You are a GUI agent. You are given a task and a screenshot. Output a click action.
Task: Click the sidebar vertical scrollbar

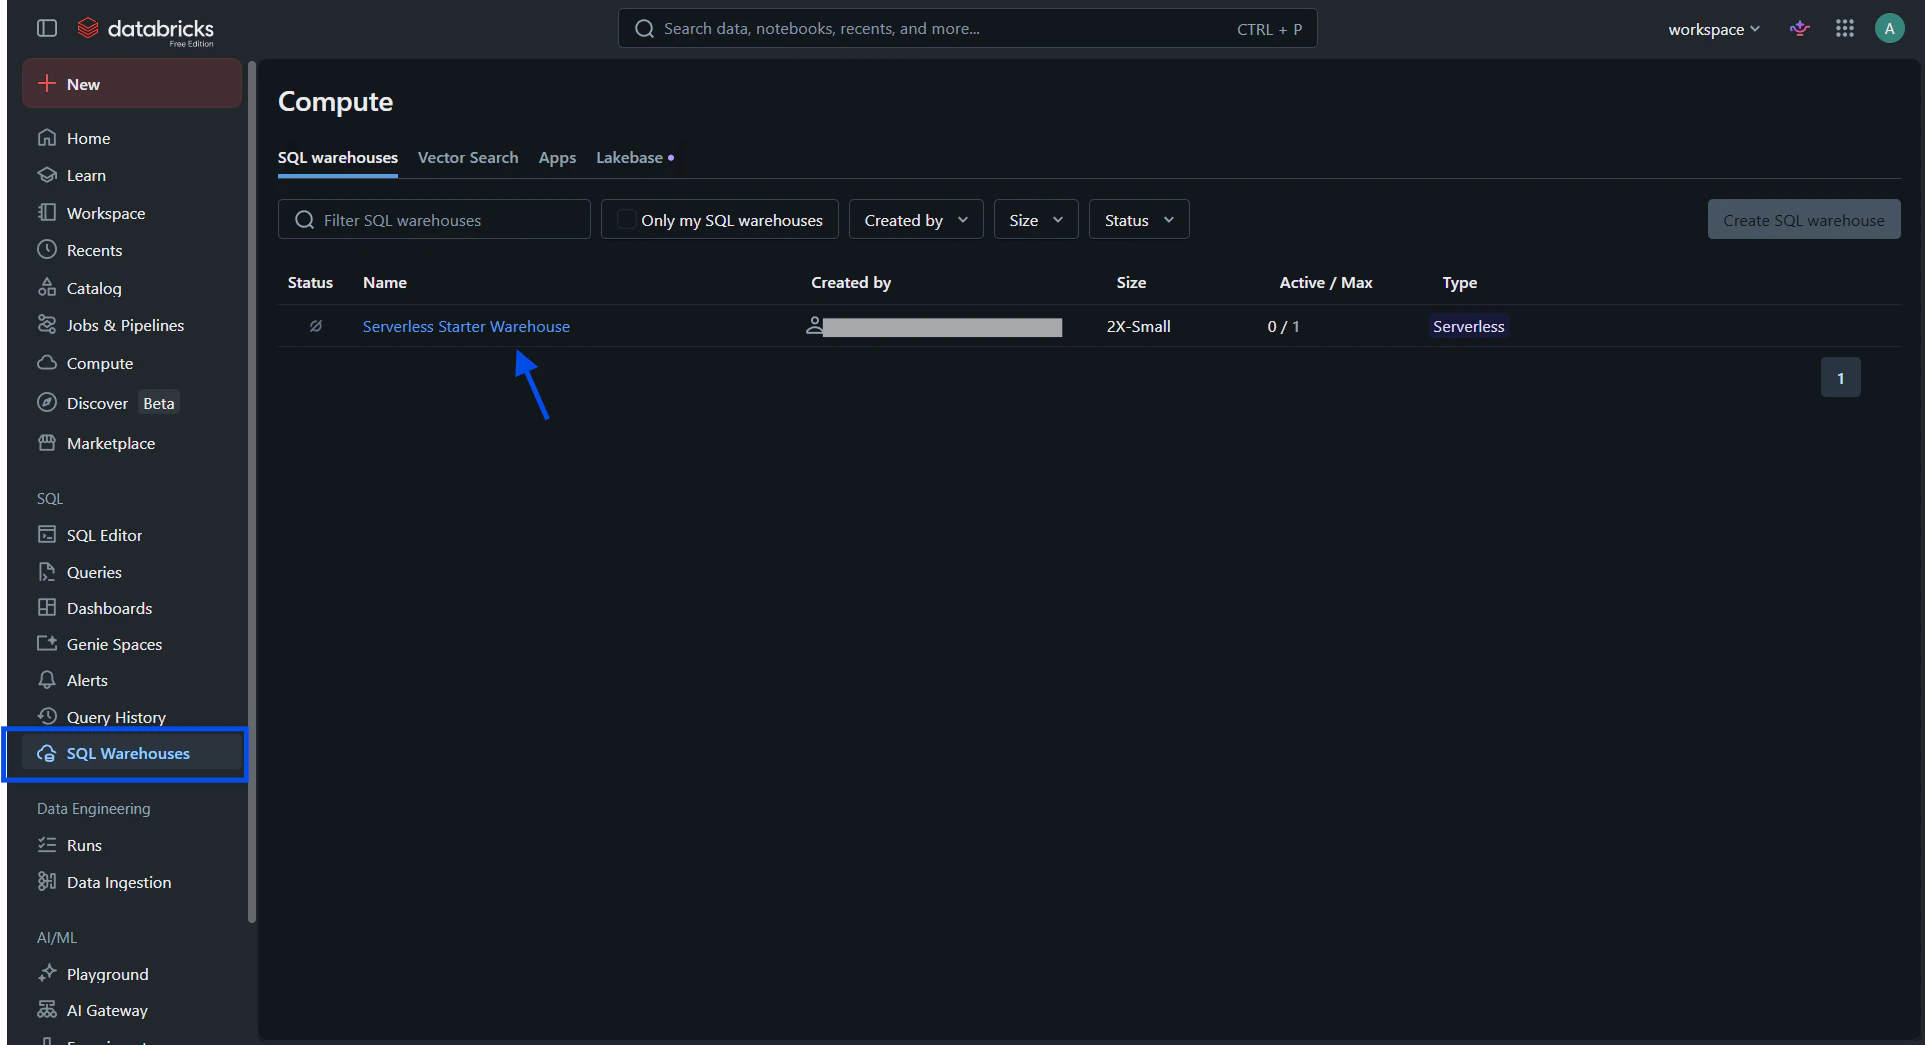(x=252, y=492)
